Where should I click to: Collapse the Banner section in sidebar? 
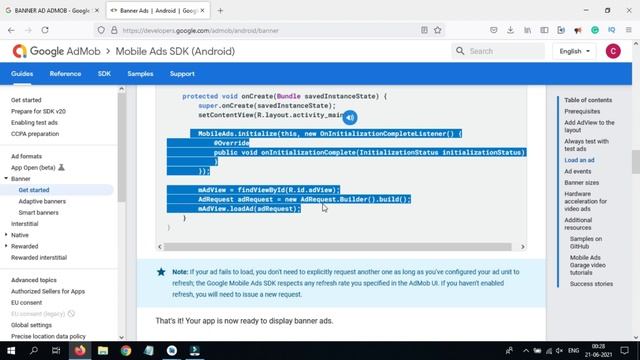[x=6, y=178]
